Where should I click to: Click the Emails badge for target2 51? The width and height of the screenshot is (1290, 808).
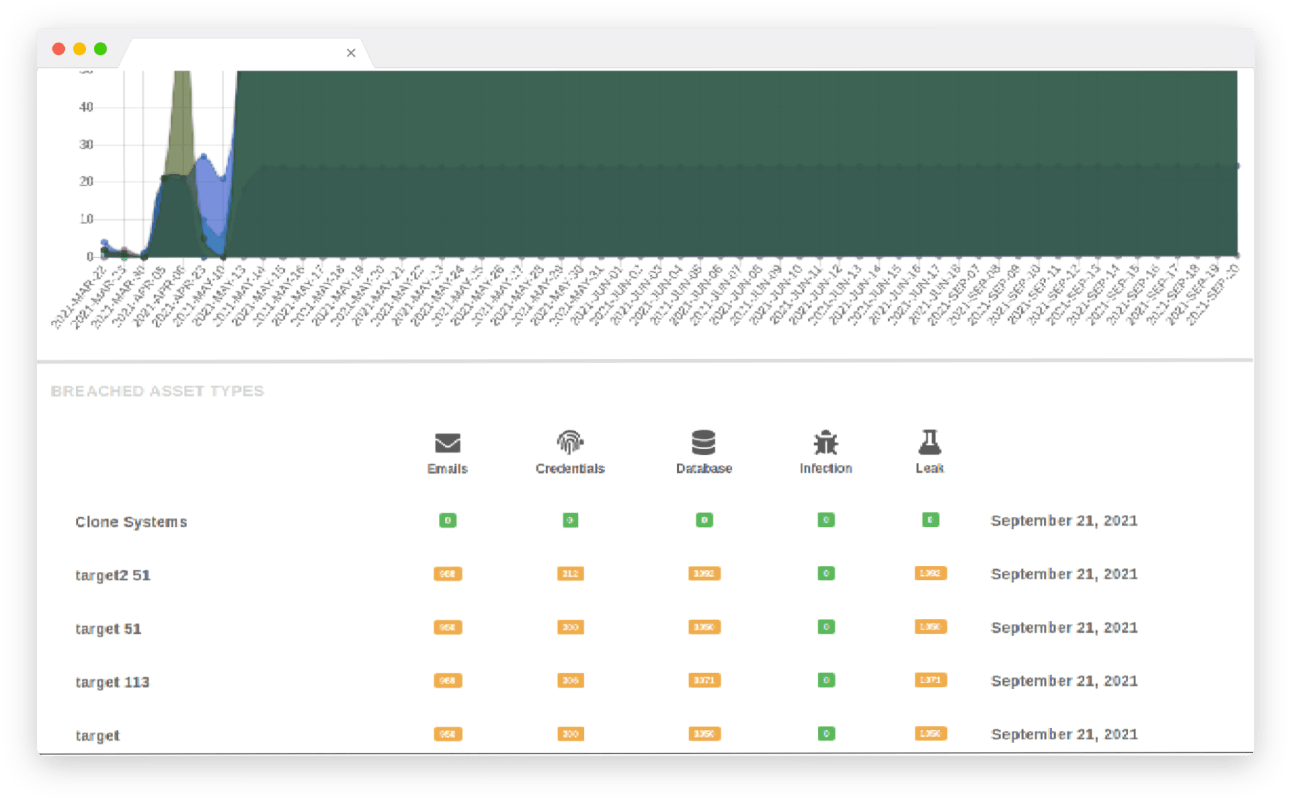point(448,574)
